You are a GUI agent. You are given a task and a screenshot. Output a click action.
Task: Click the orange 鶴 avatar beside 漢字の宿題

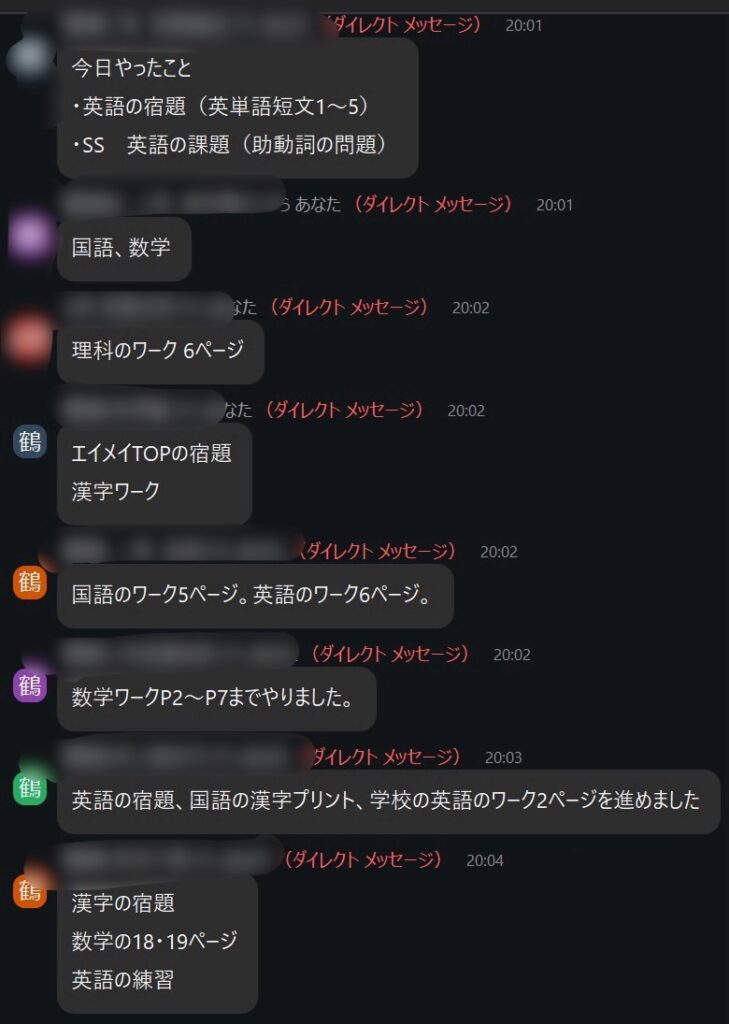(30, 891)
